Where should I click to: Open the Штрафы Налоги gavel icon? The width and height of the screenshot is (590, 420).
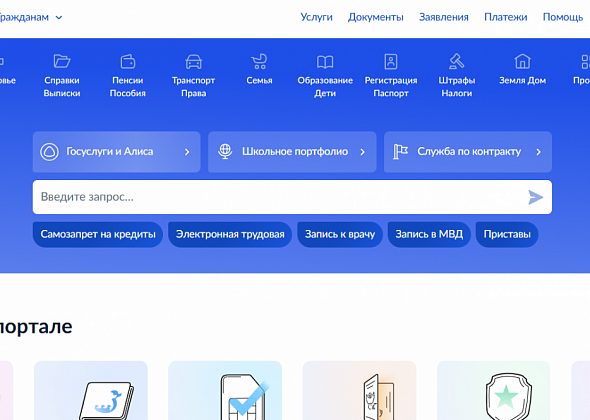(x=456, y=61)
